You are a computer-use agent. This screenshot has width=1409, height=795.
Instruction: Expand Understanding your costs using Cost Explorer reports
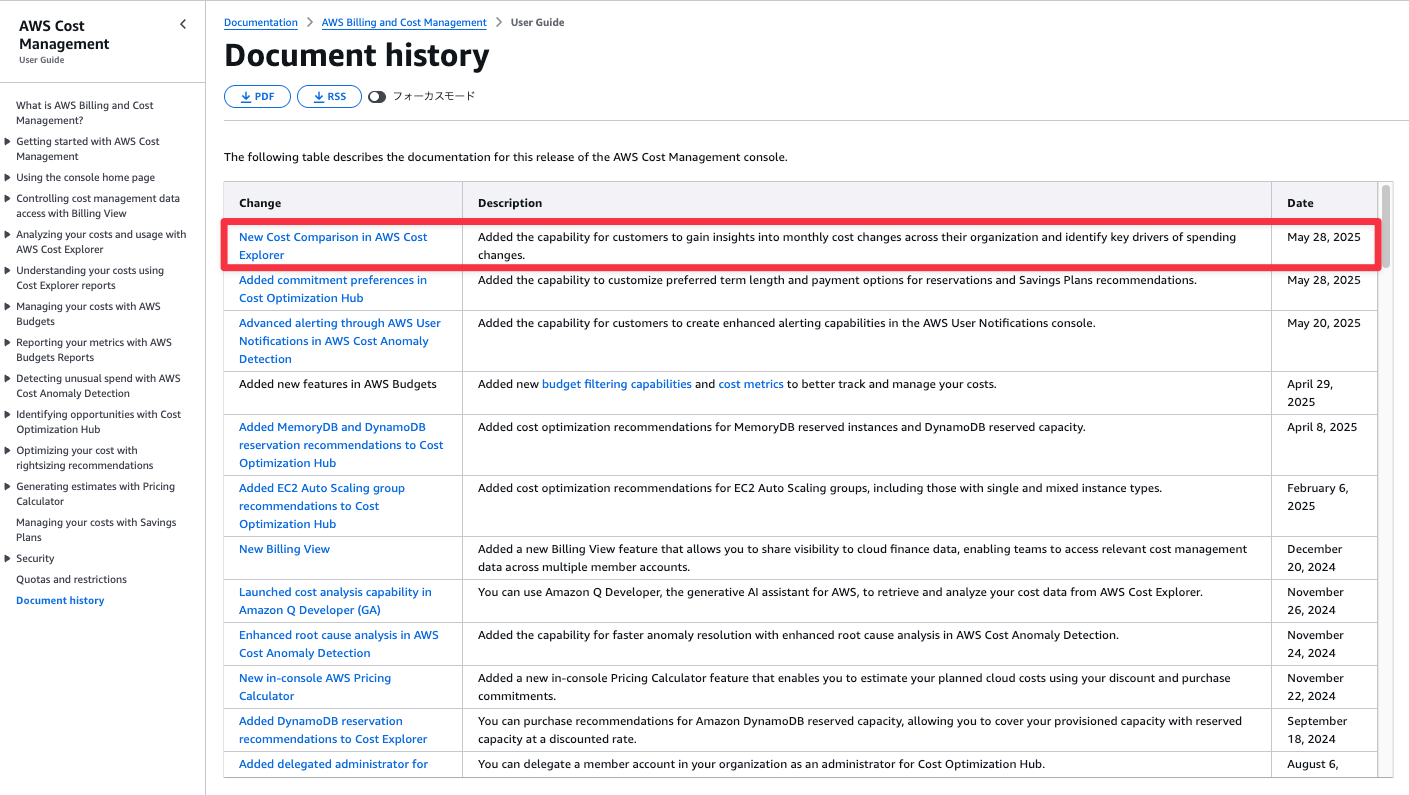(x=8, y=271)
